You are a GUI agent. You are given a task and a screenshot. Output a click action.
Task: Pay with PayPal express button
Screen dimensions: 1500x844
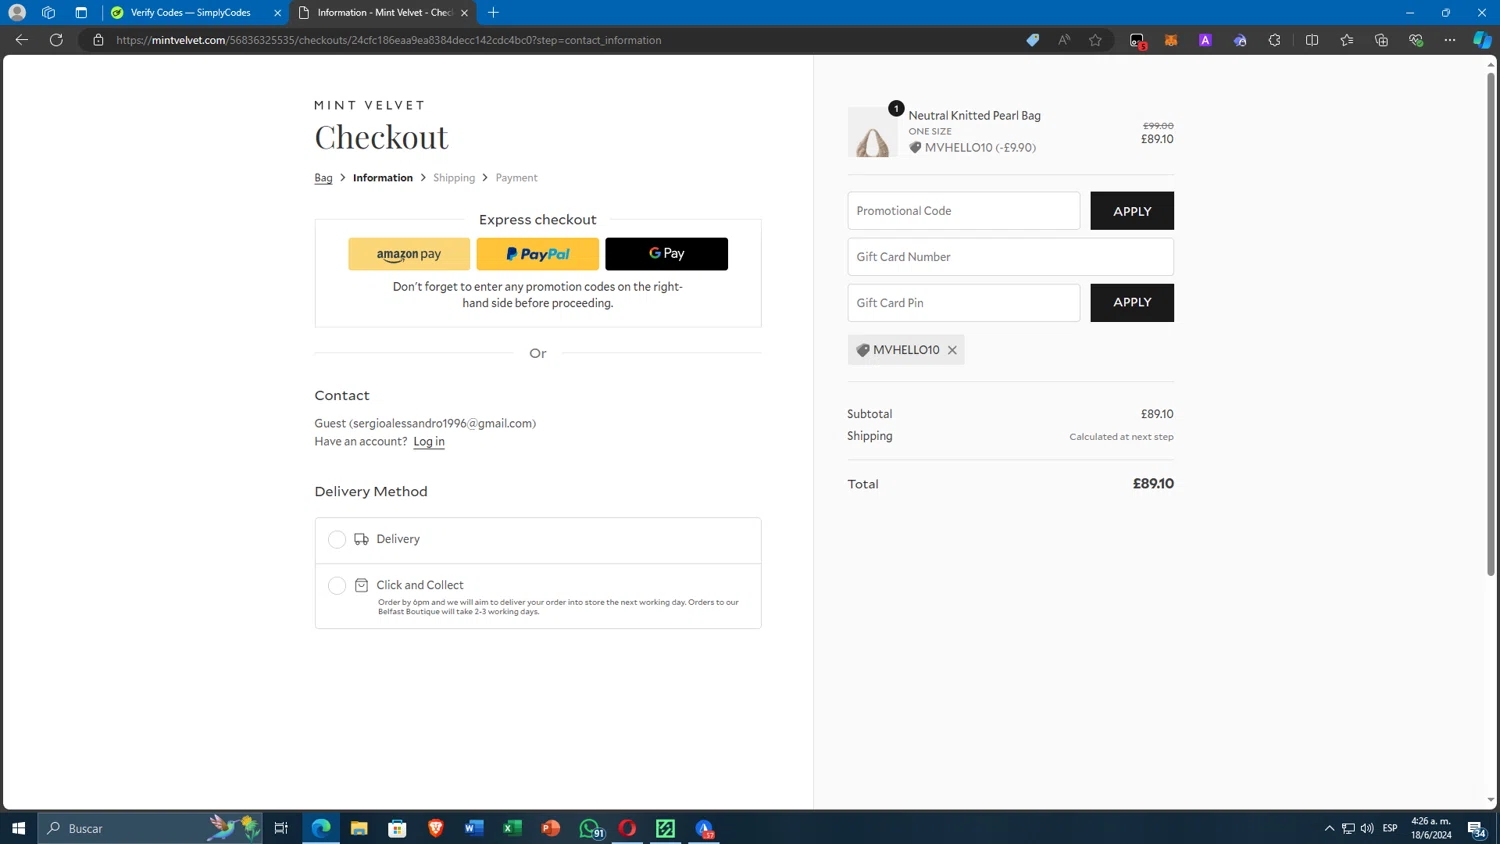(538, 254)
